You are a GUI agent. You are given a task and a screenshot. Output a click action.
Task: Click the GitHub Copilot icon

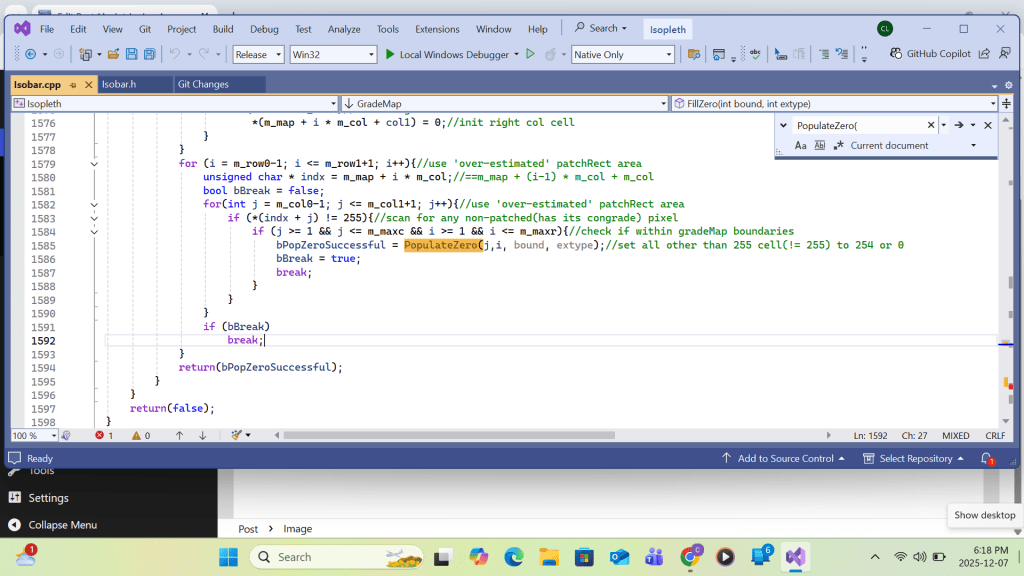pyautogui.click(x=897, y=54)
